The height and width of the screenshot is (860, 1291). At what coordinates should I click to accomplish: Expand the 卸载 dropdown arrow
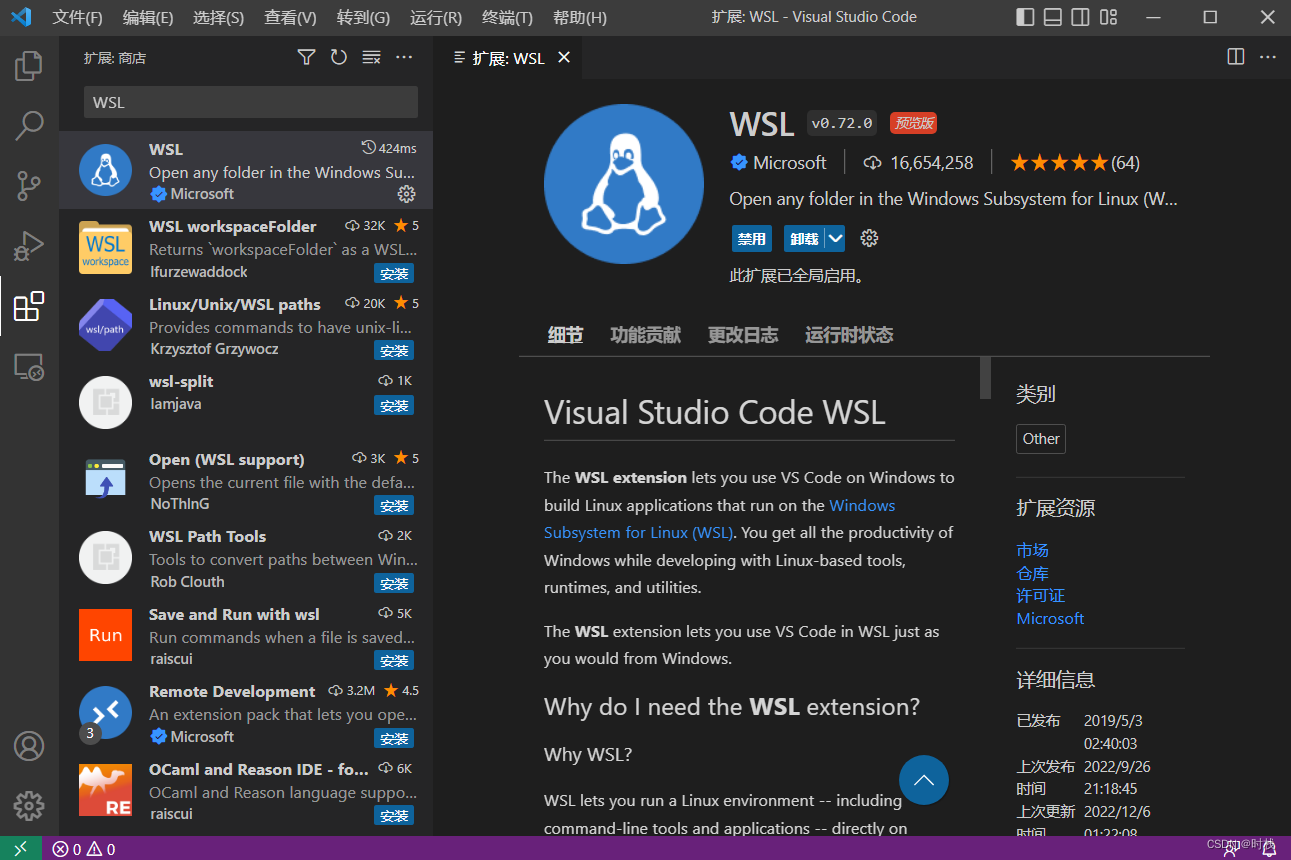coord(836,238)
